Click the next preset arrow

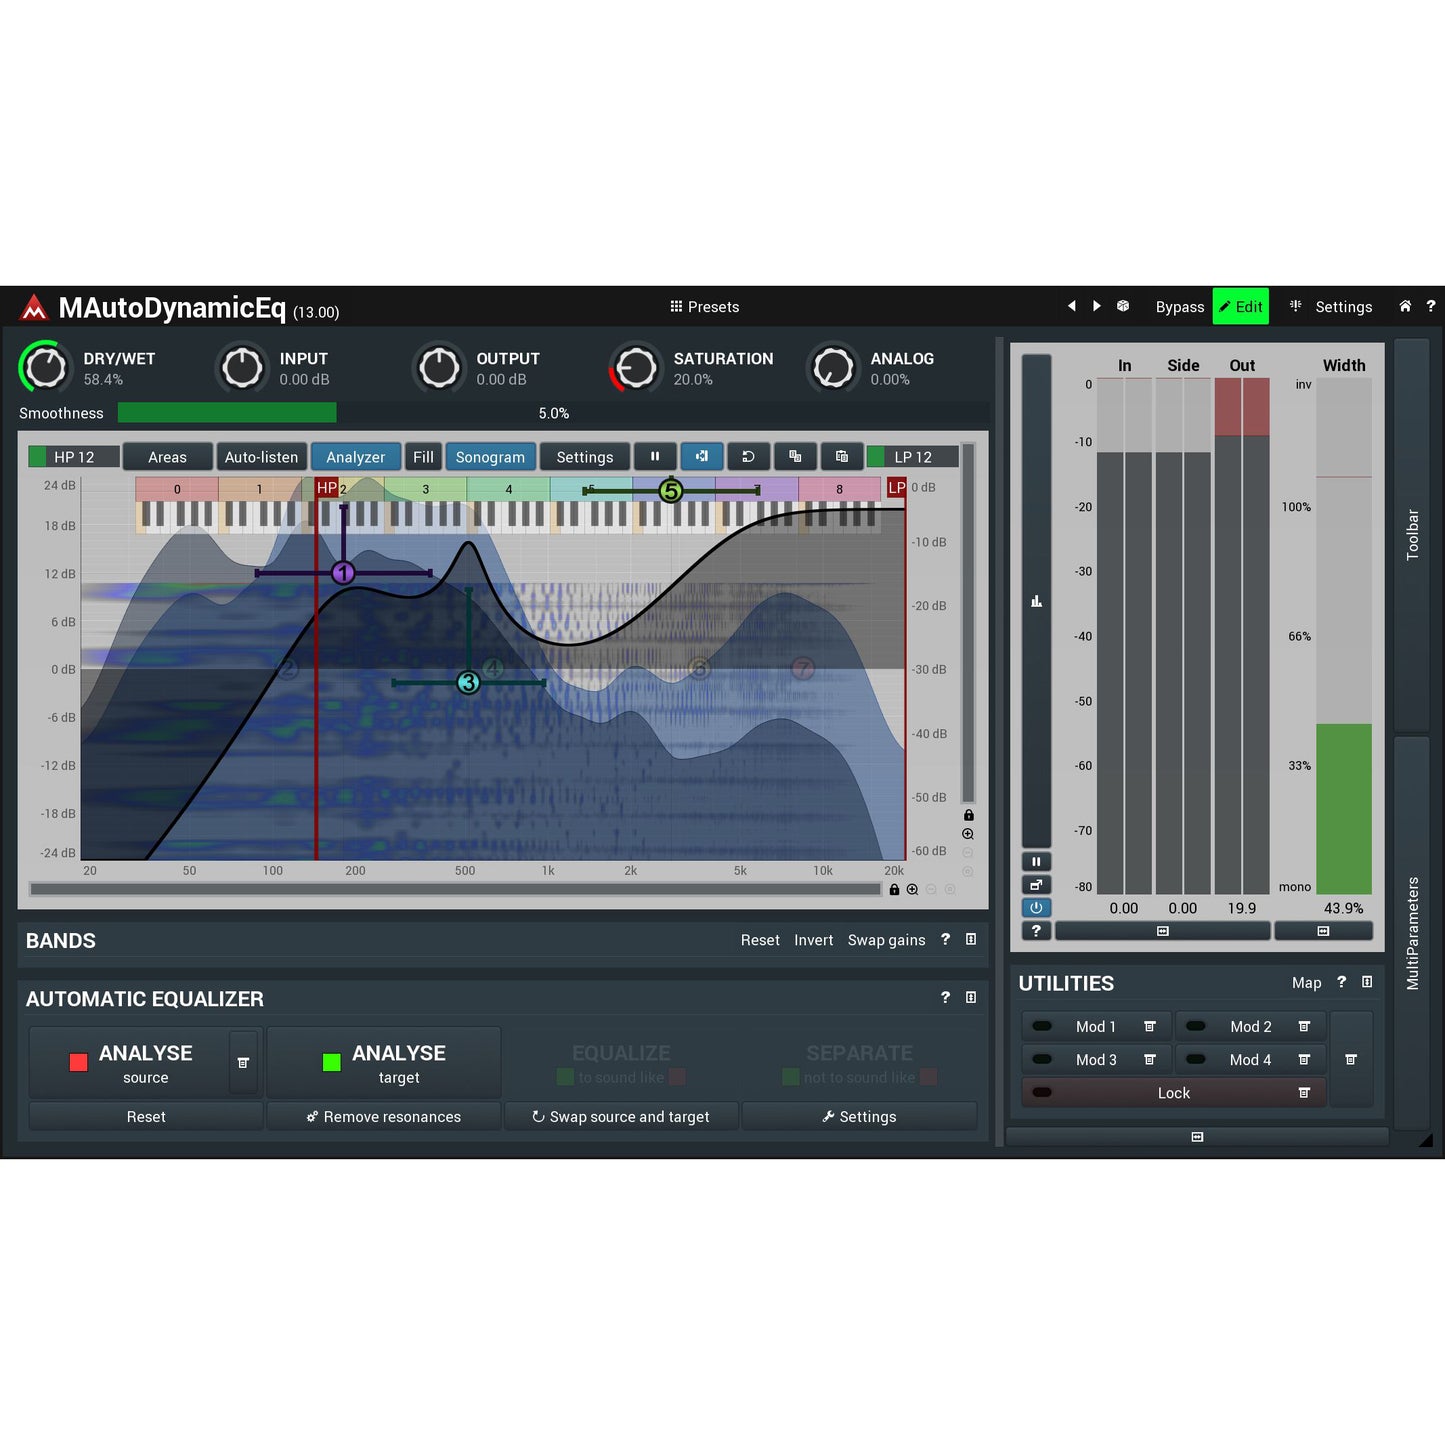pyautogui.click(x=1096, y=306)
